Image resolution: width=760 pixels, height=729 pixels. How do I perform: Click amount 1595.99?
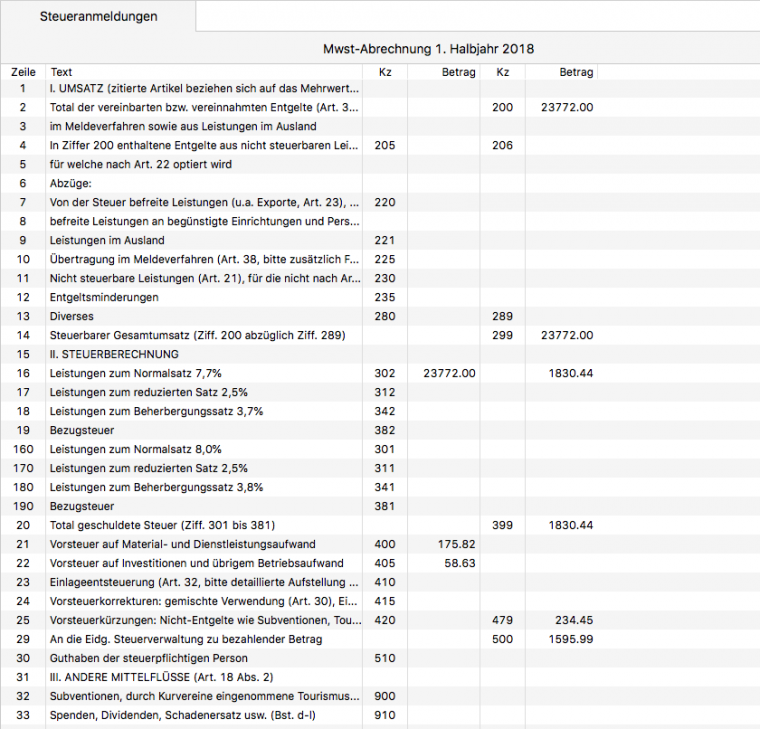click(571, 639)
